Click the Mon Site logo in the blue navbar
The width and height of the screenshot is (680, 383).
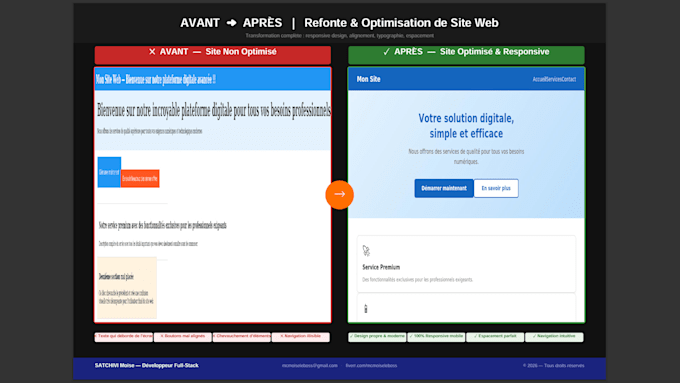(x=369, y=79)
